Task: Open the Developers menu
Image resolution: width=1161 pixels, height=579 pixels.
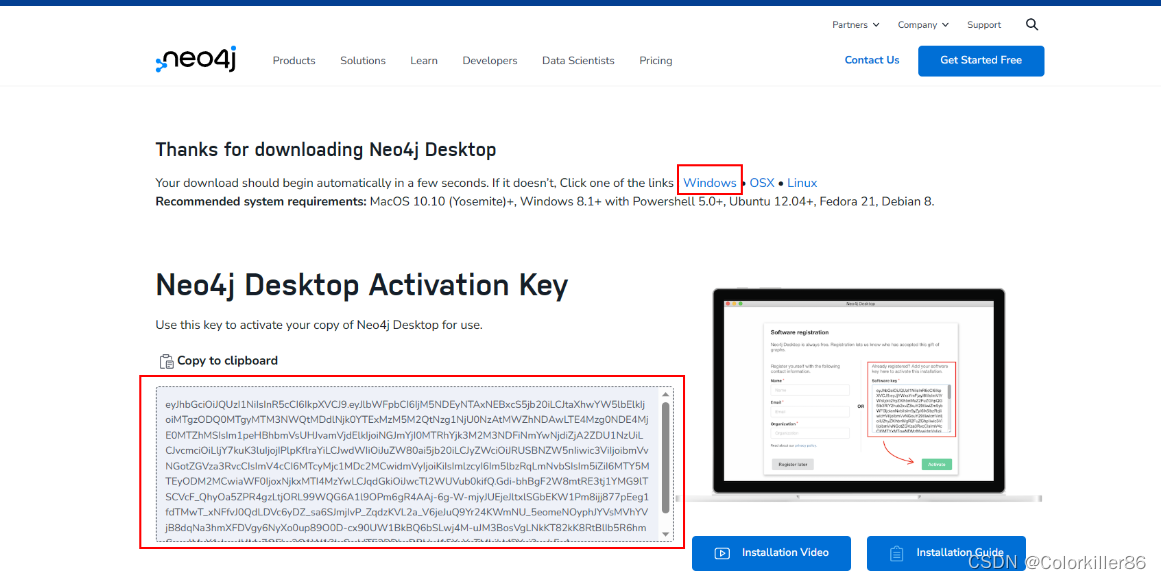Action: click(x=489, y=61)
